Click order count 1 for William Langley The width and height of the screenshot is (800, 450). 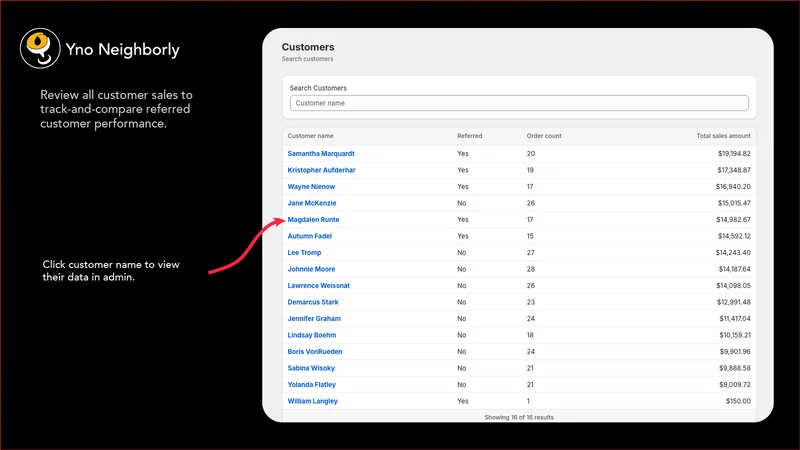coord(528,401)
